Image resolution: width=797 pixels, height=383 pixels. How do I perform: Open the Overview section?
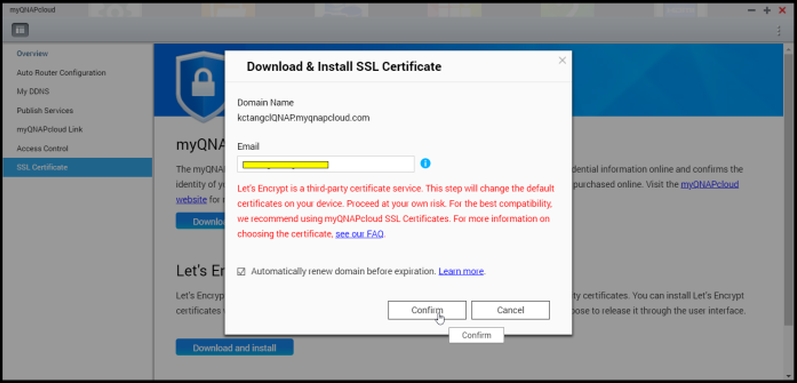(33, 53)
